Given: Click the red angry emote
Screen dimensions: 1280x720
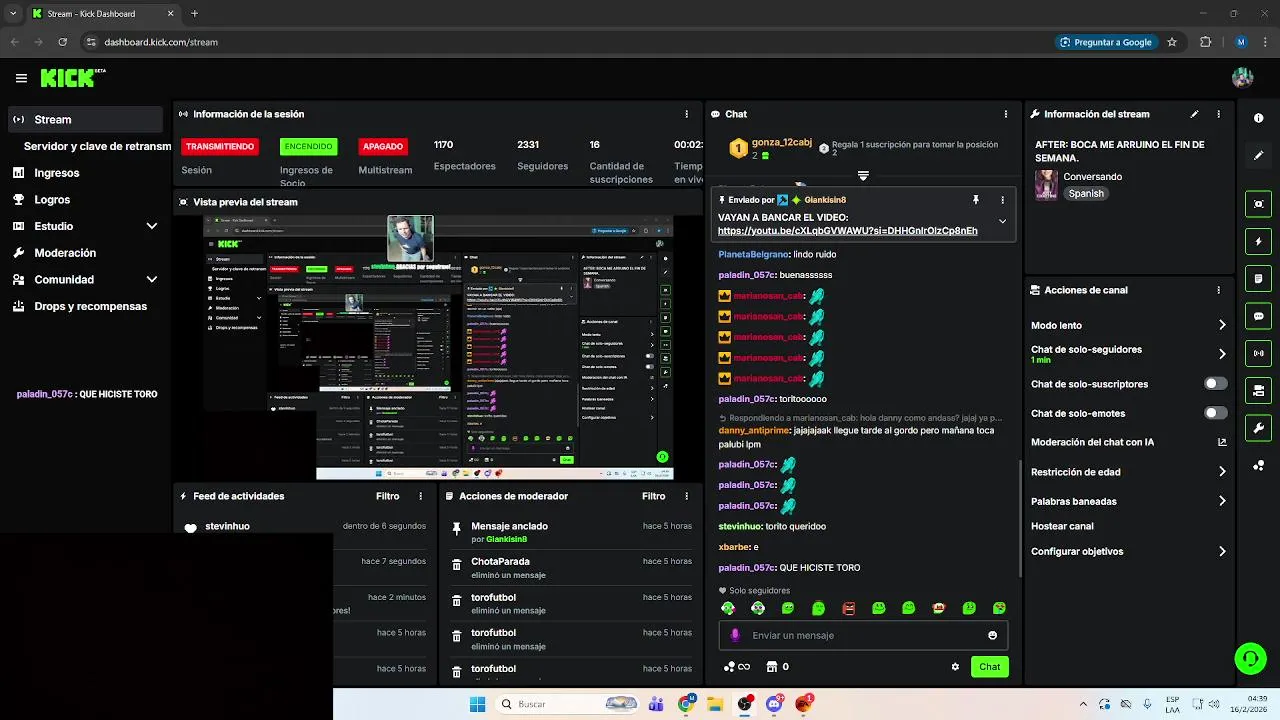Looking at the screenshot, I should [848, 608].
